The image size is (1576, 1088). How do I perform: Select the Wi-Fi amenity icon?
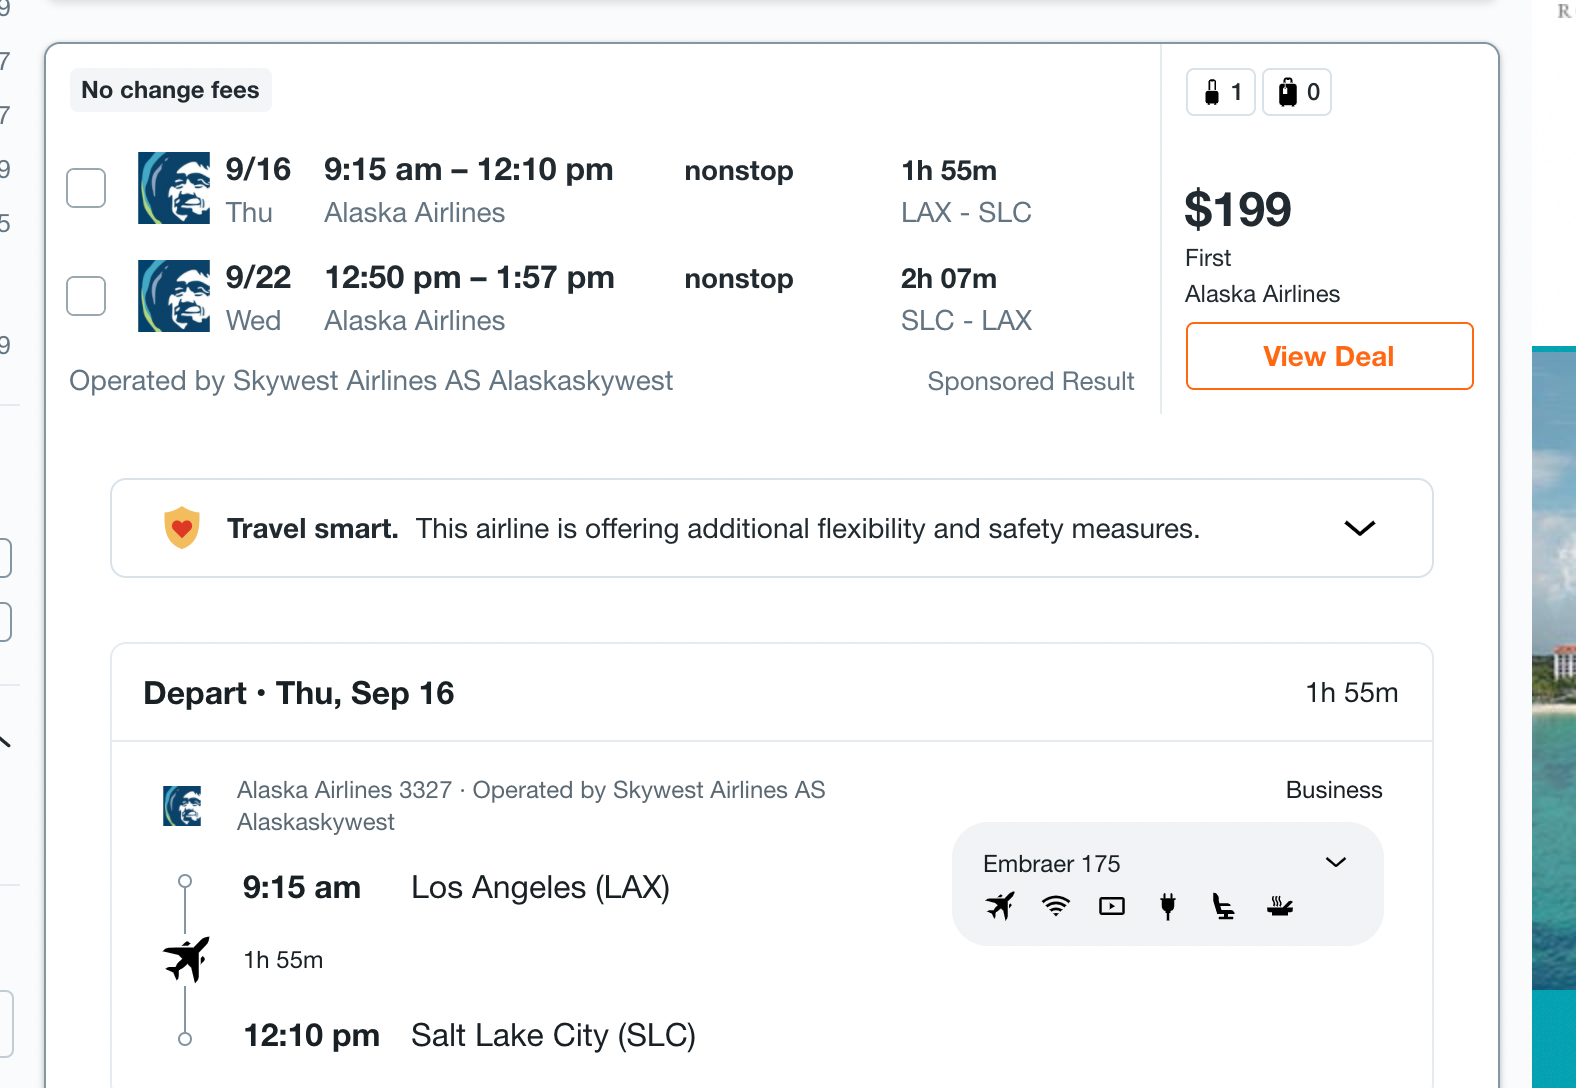point(1054,907)
